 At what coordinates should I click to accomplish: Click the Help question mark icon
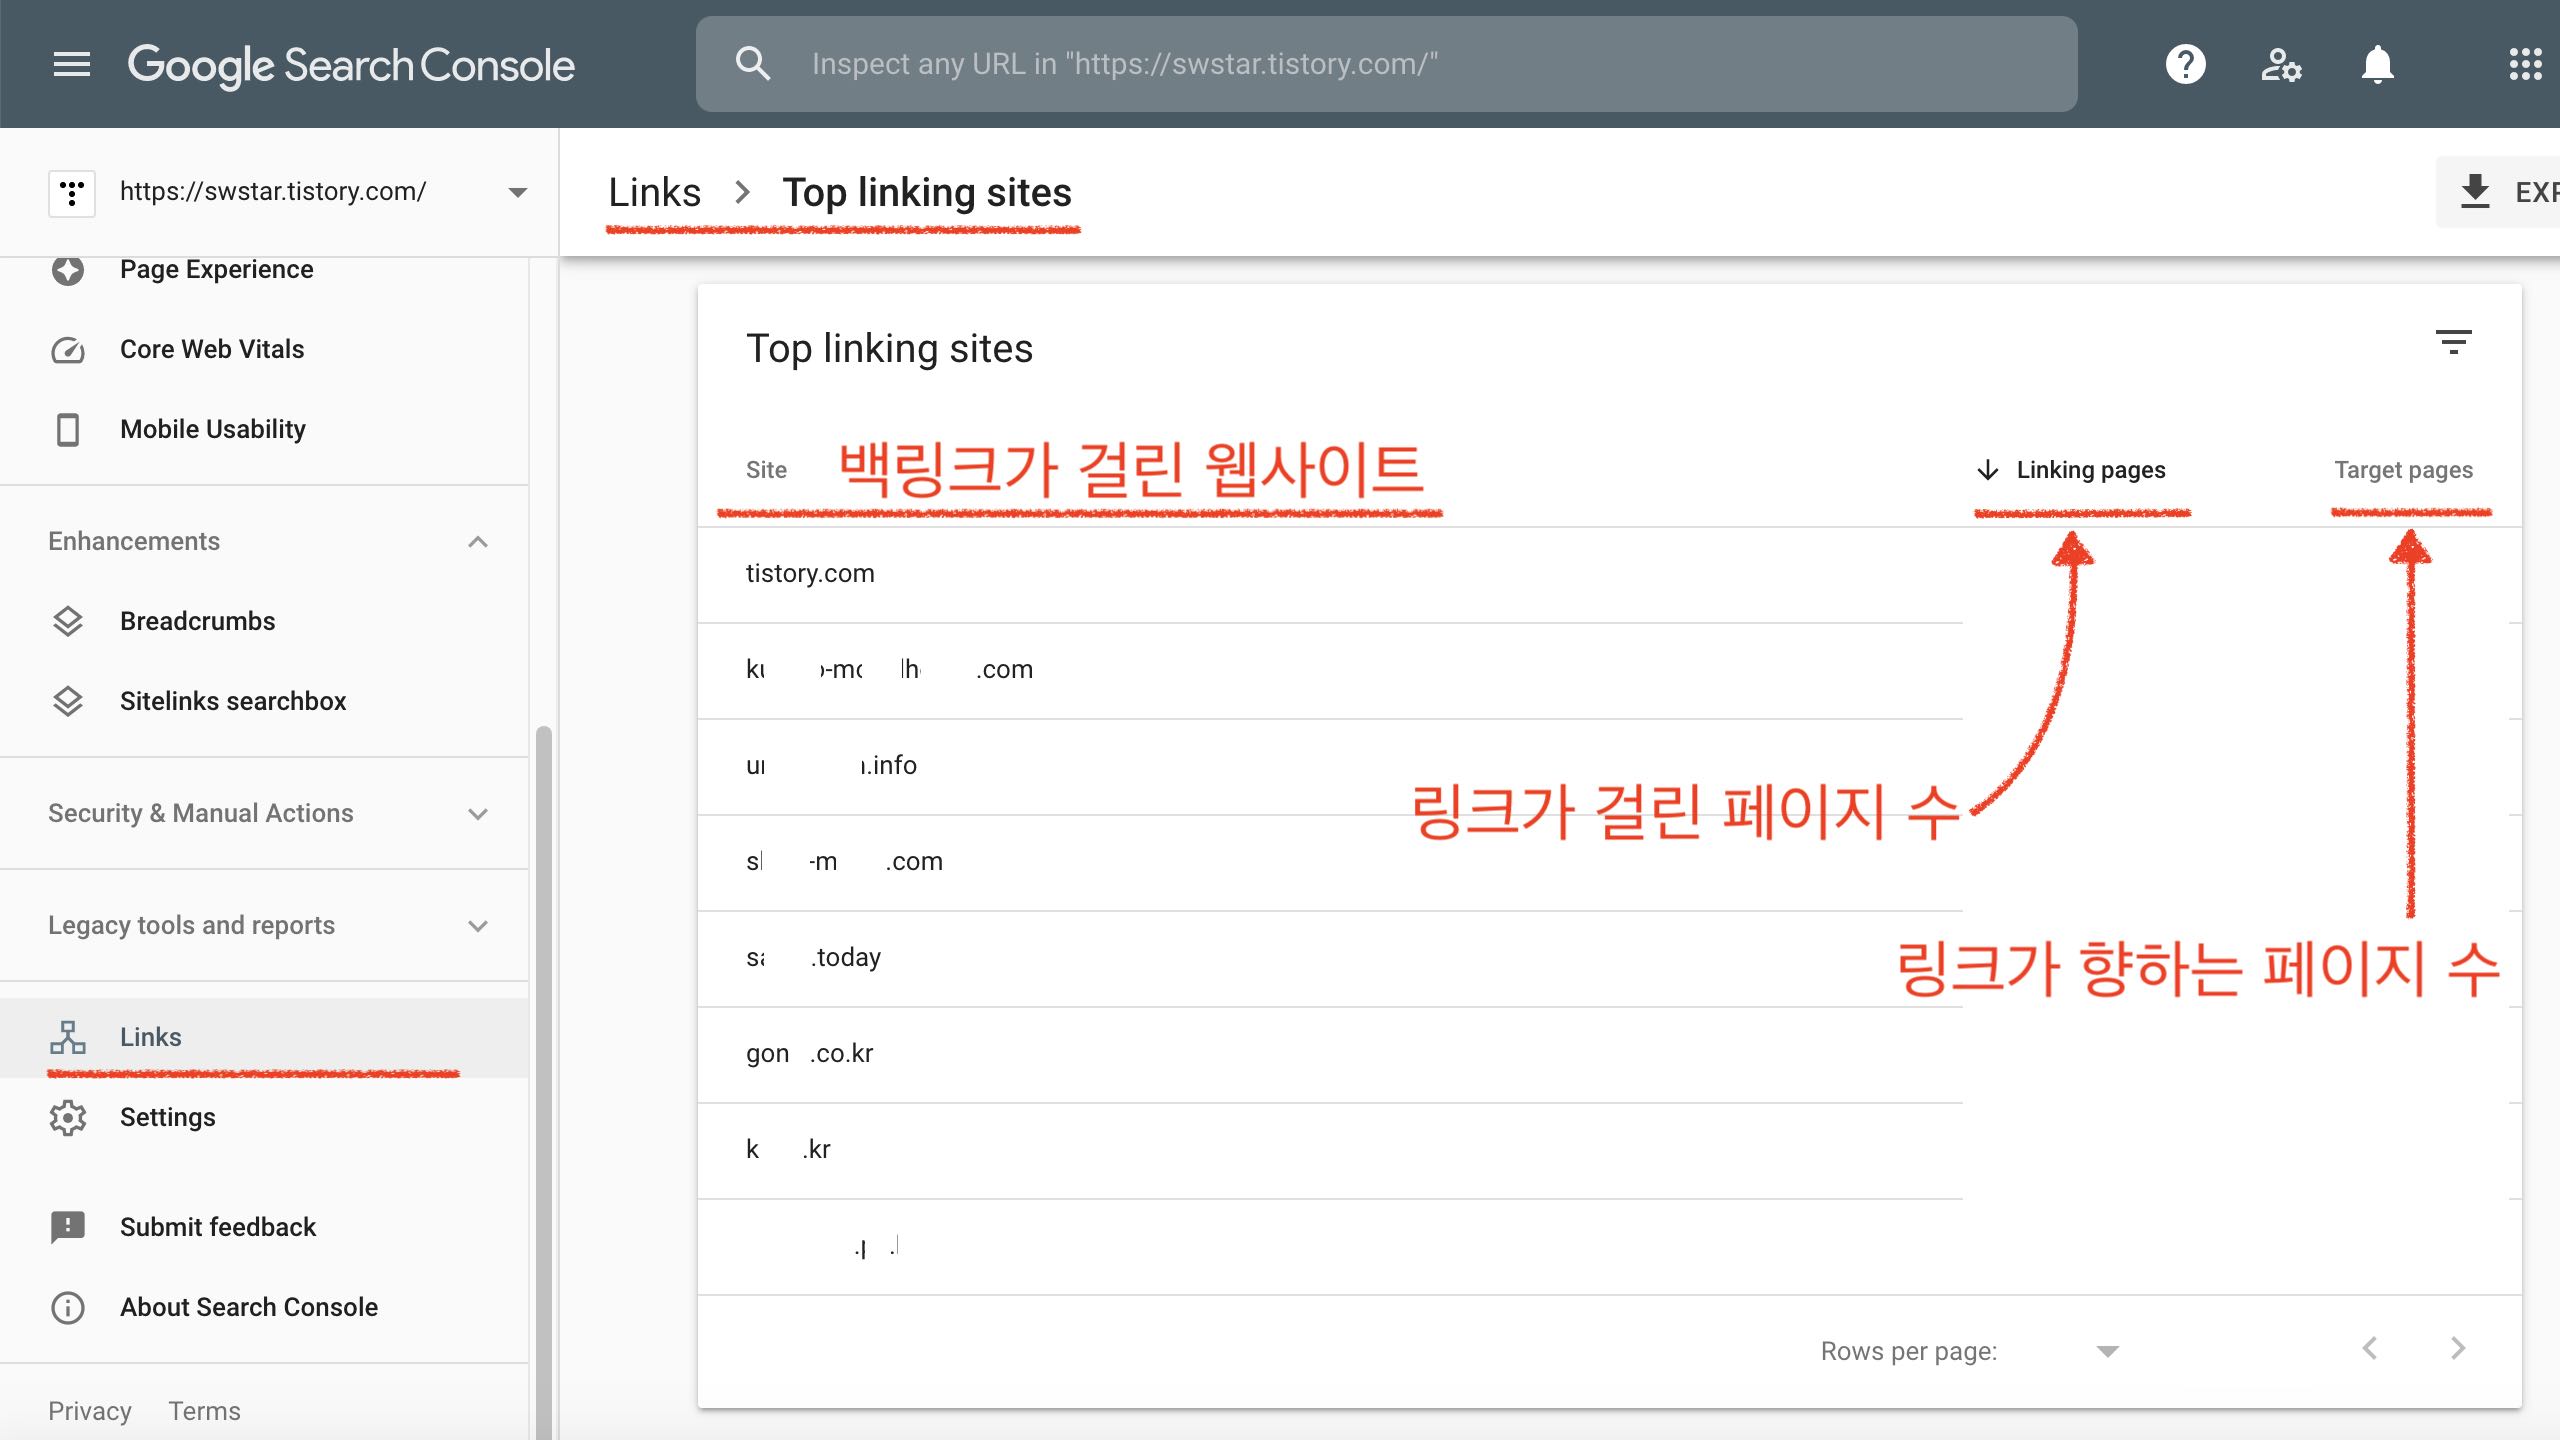pos(2185,64)
